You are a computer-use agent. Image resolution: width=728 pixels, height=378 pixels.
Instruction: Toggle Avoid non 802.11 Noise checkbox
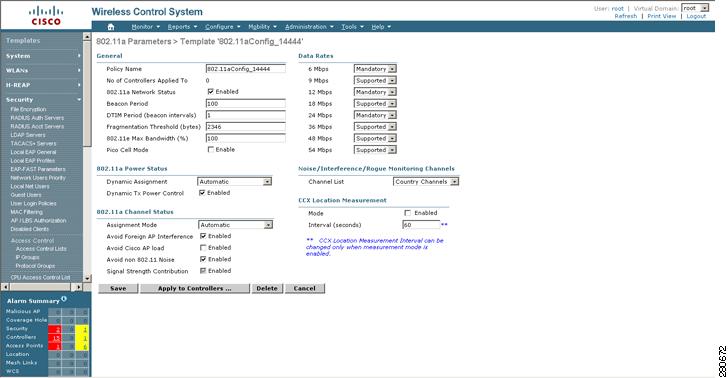tap(203, 259)
